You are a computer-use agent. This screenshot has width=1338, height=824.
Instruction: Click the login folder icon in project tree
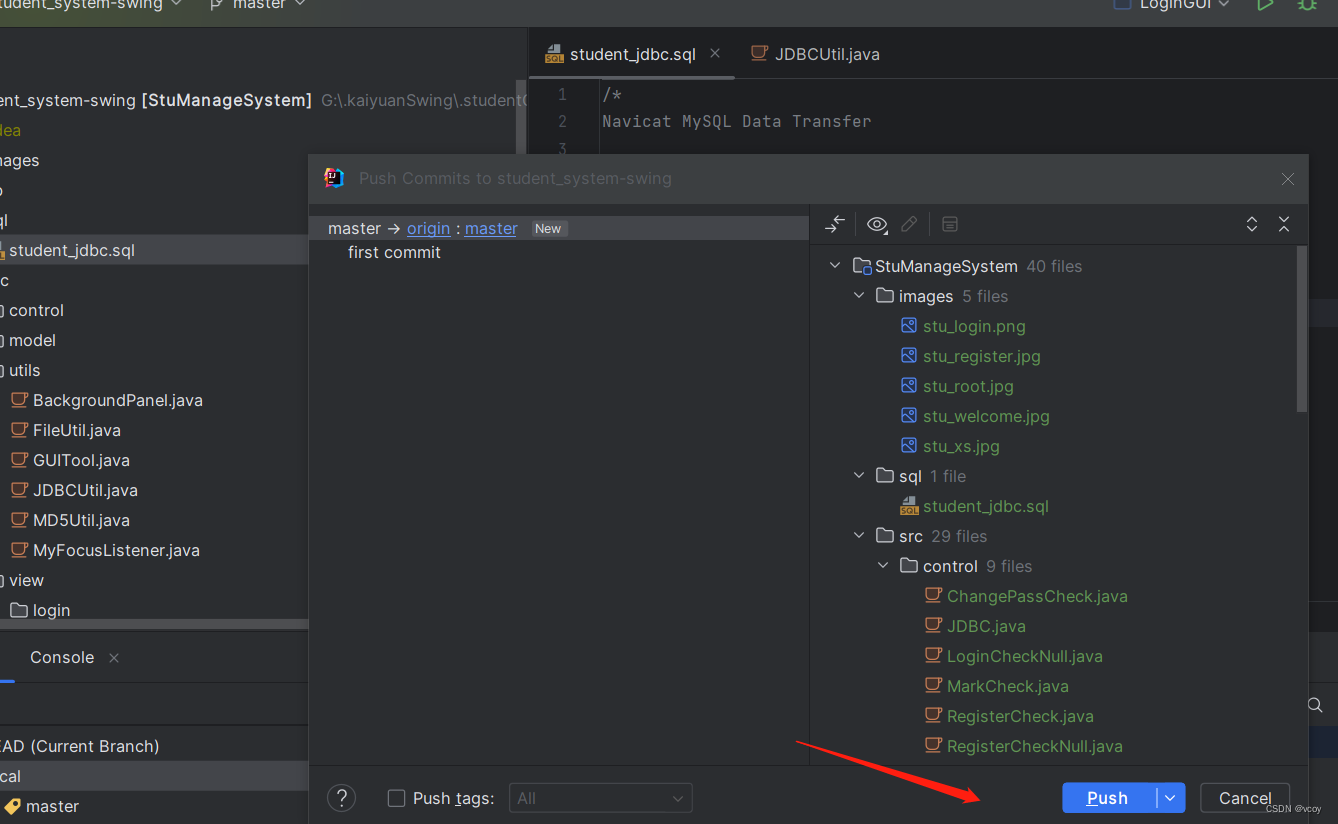pos(19,610)
